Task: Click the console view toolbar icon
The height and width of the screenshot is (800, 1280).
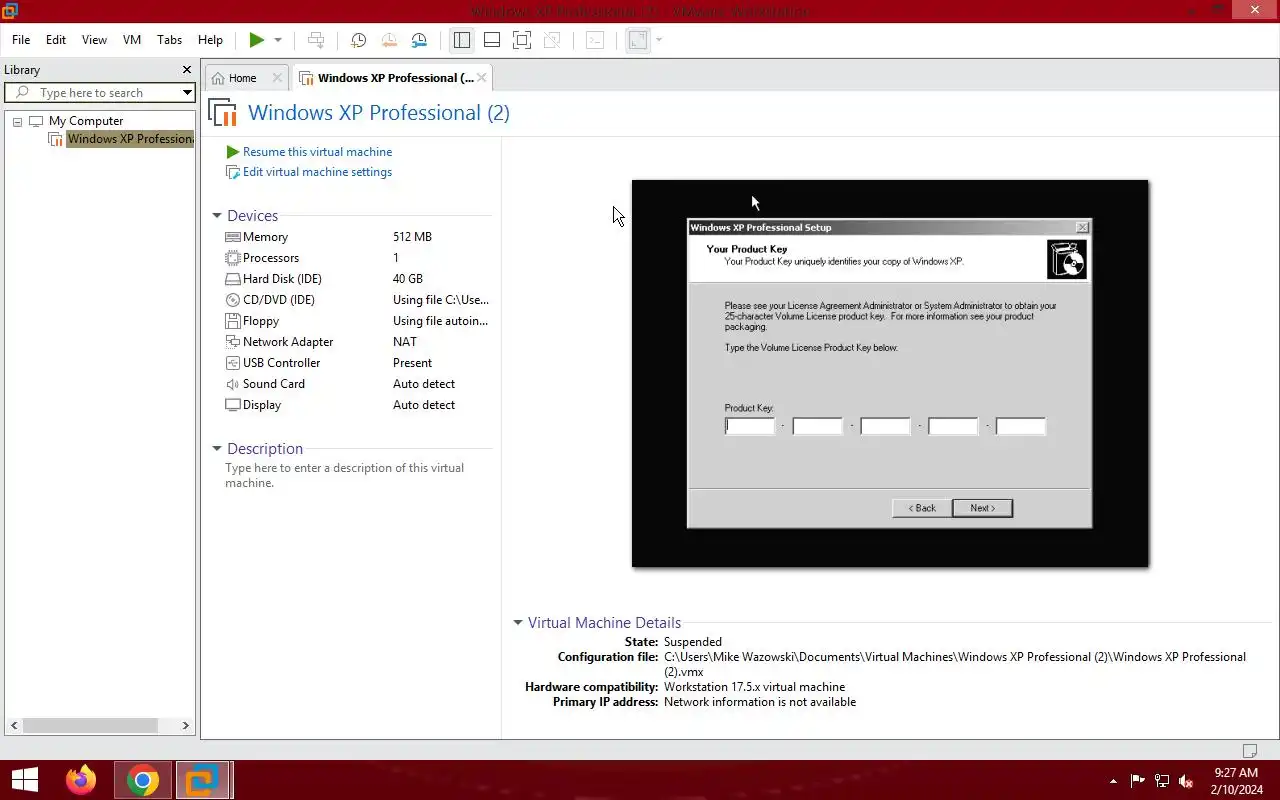Action: click(x=595, y=40)
